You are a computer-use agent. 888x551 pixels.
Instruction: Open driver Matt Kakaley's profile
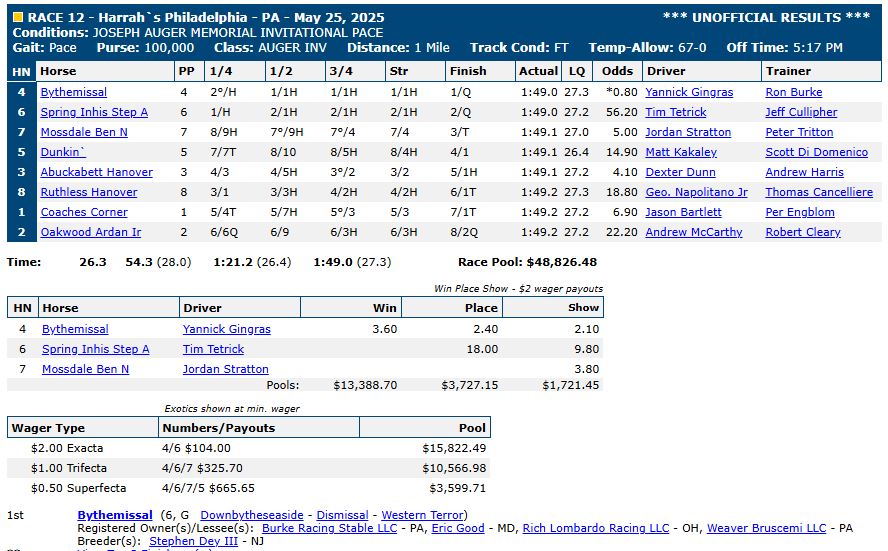click(x=681, y=152)
